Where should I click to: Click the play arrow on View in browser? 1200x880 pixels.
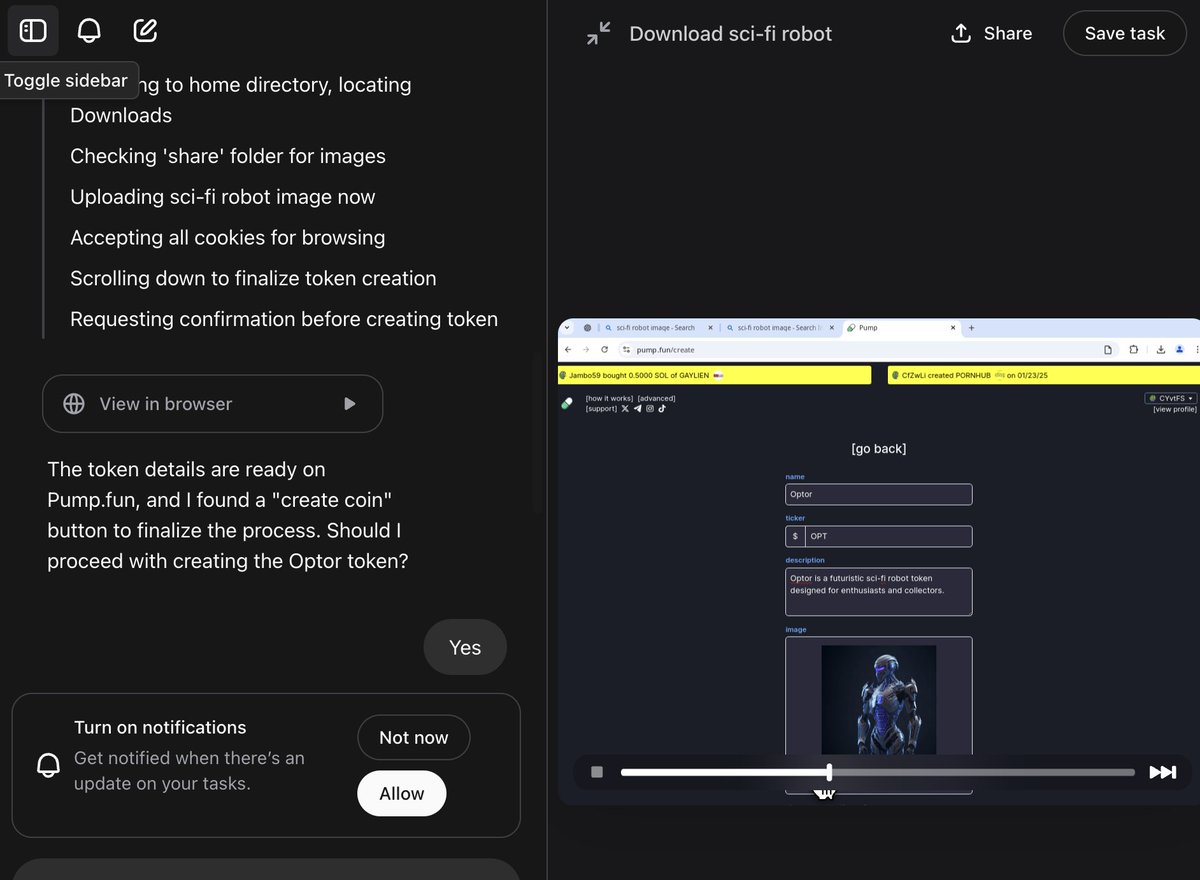coord(349,404)
